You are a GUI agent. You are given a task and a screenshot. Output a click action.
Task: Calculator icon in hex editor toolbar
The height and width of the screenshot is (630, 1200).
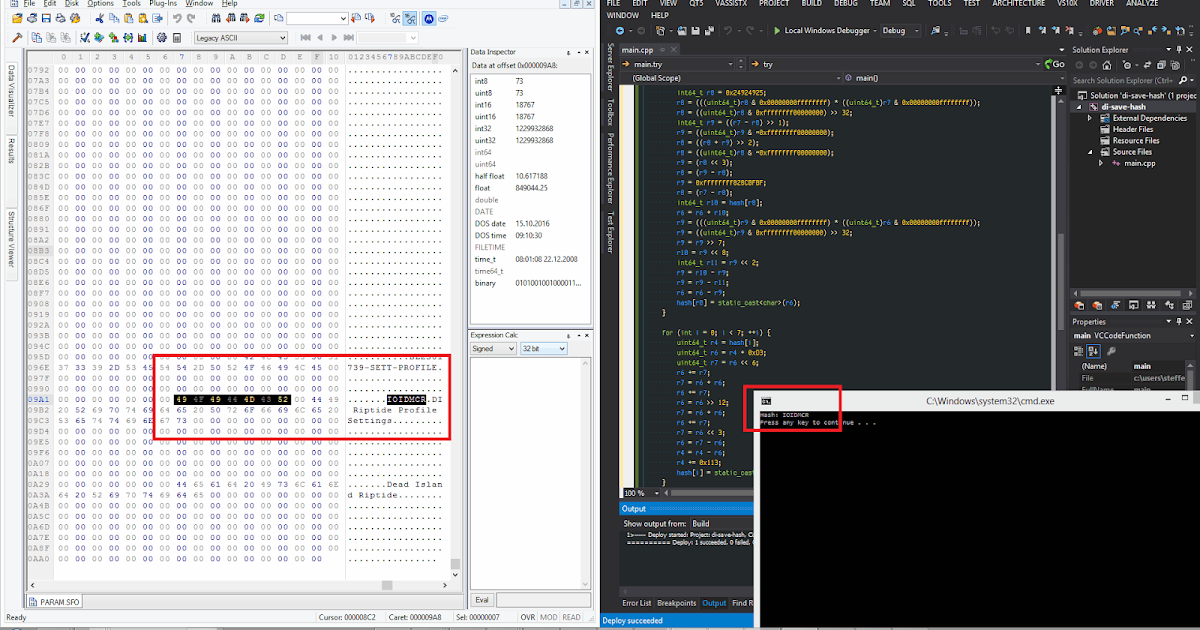coord(176,37)
